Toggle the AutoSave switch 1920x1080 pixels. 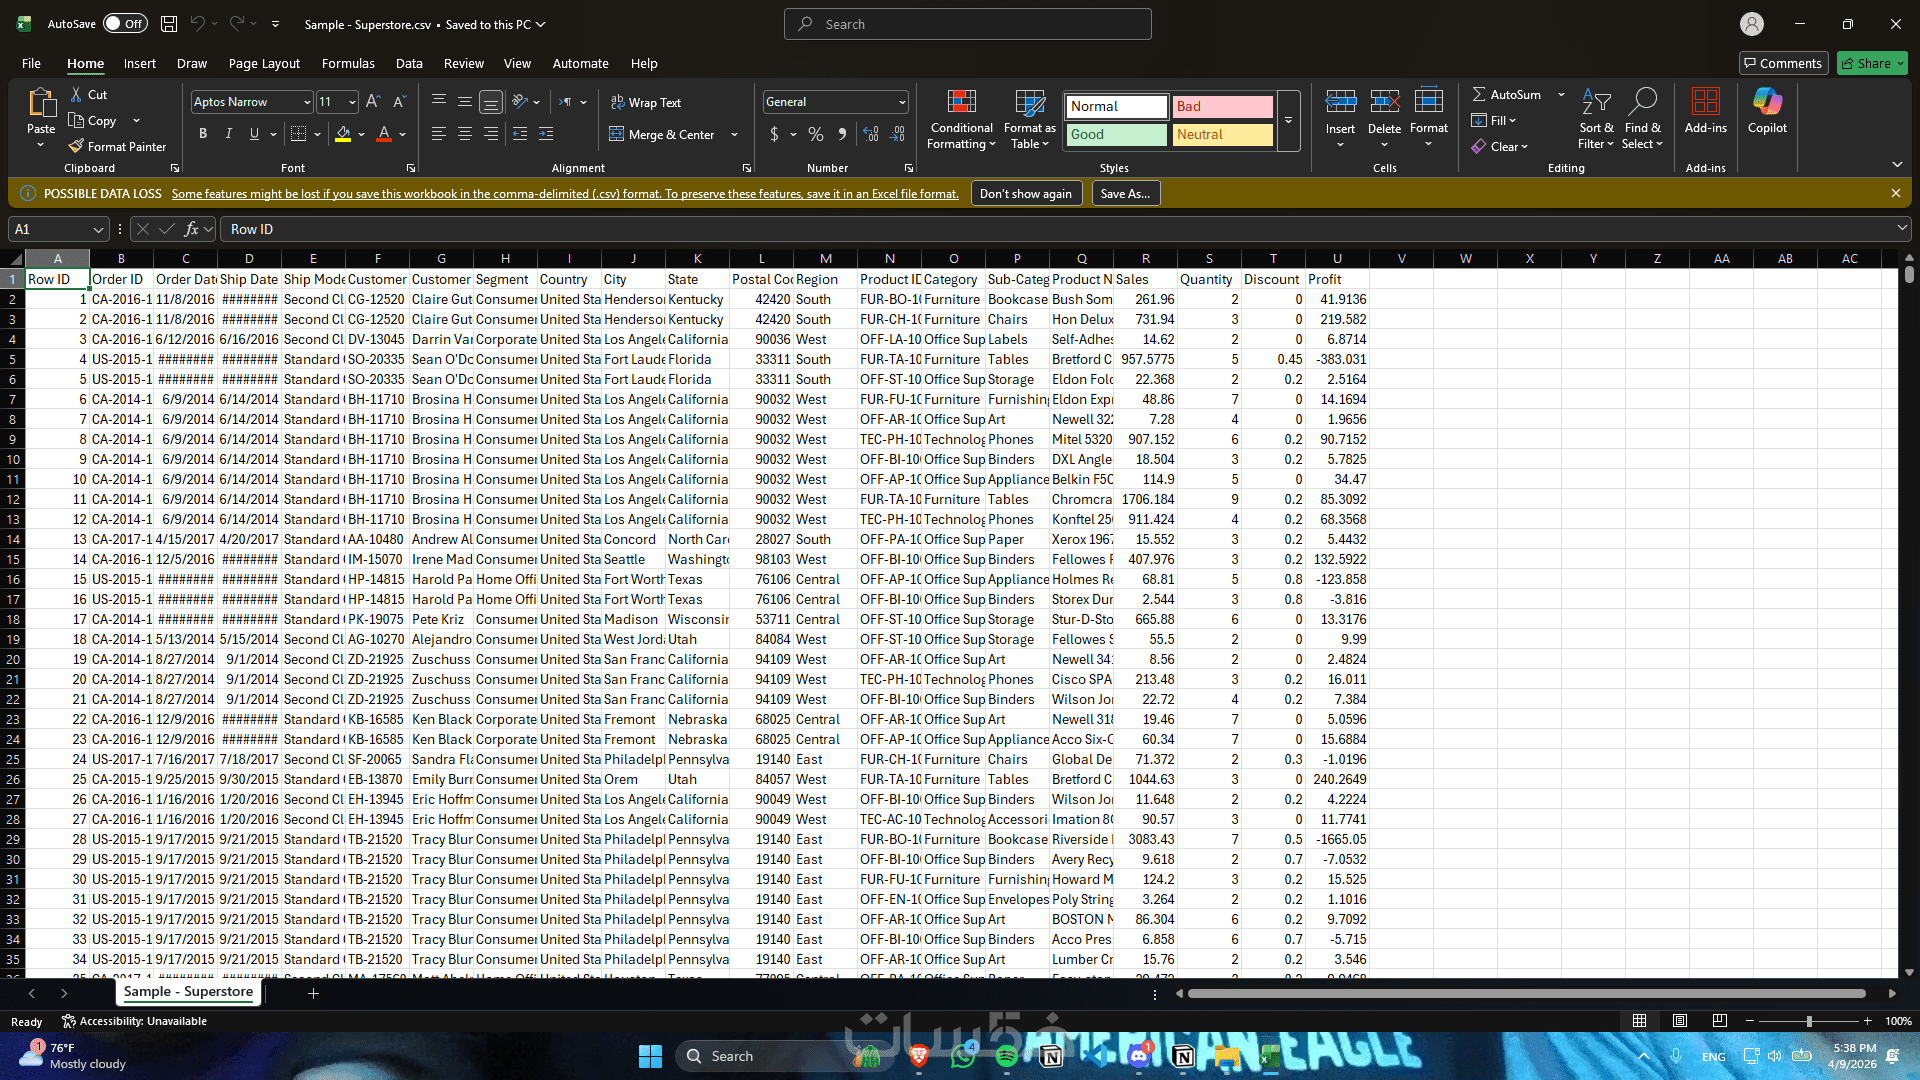125,24
